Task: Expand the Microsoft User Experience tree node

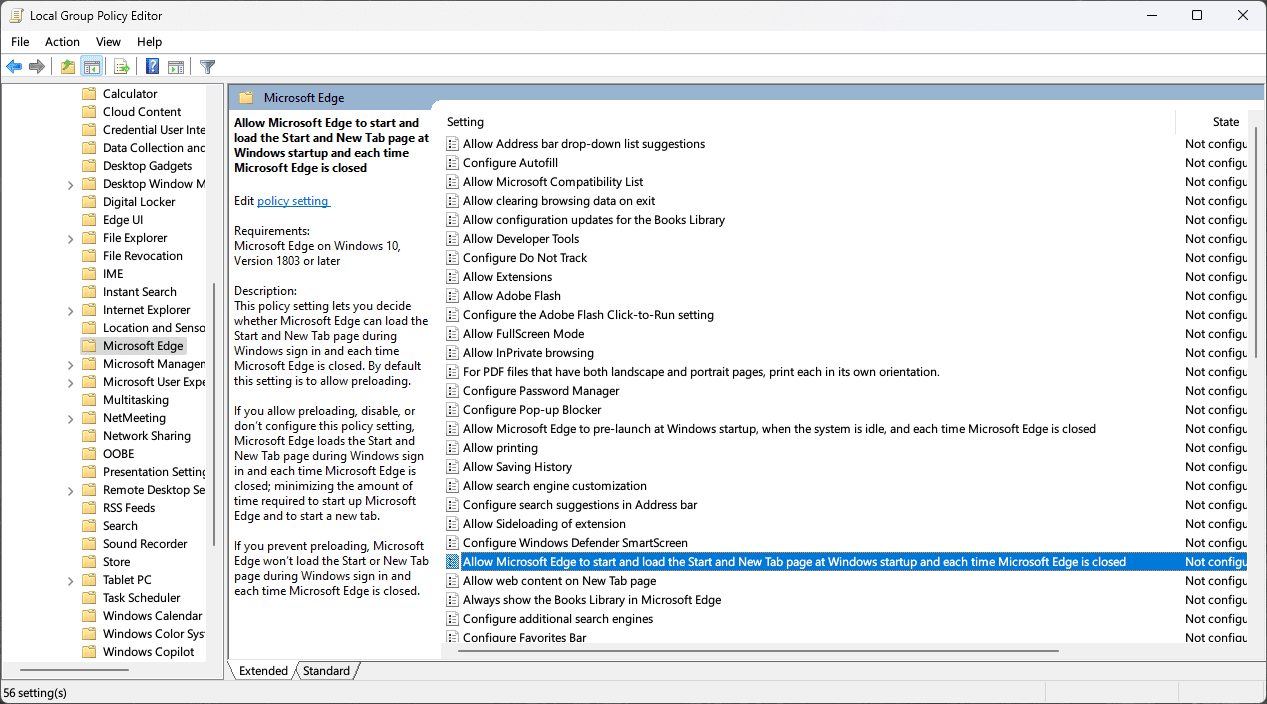Action: (x=70, y=382)
